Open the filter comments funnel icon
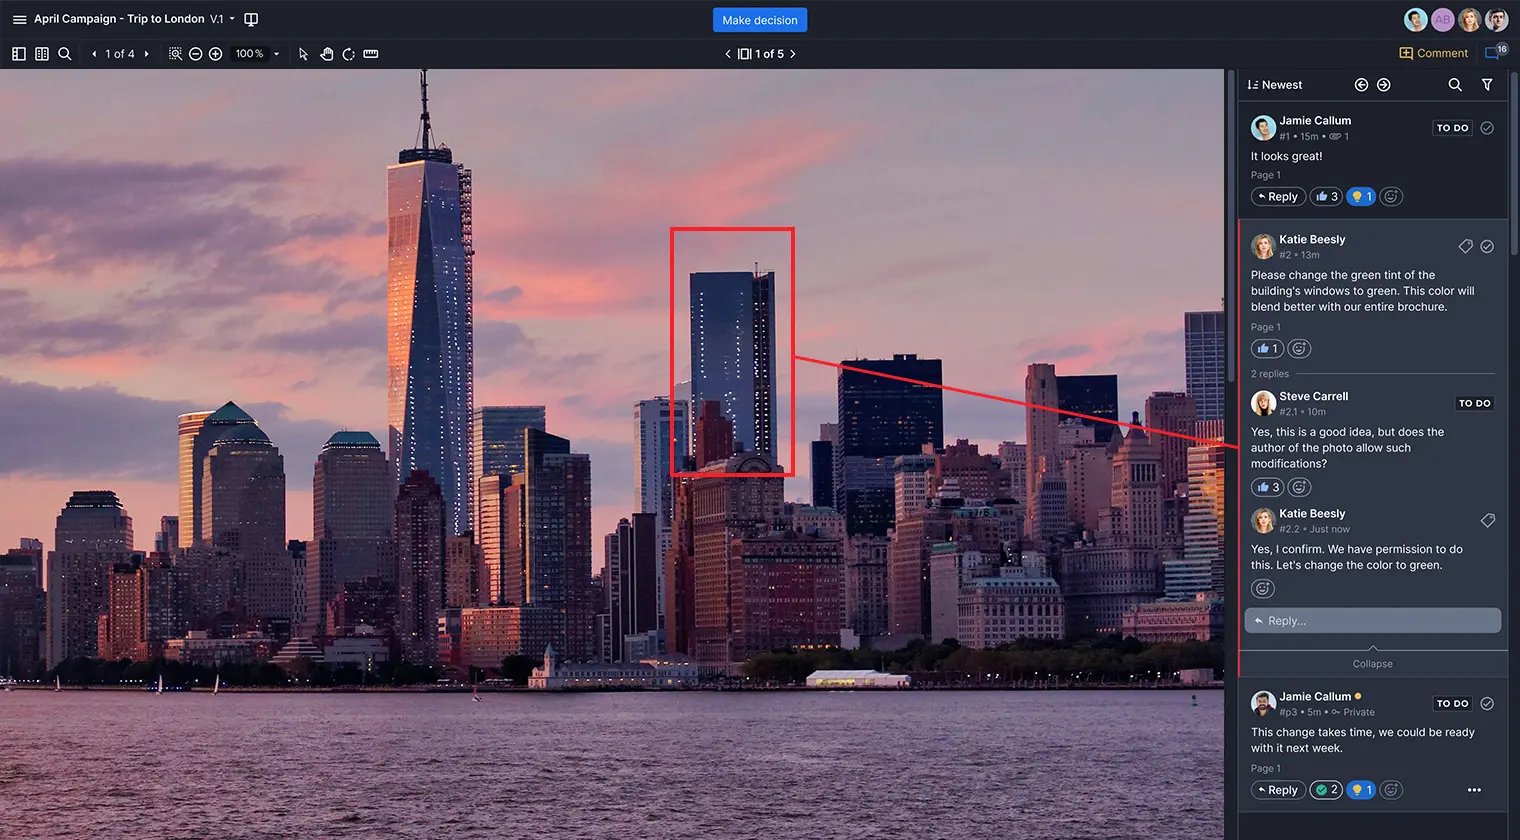This screenshot has height=840, width=1520. pyautogui.click(x=1487, y=85)
